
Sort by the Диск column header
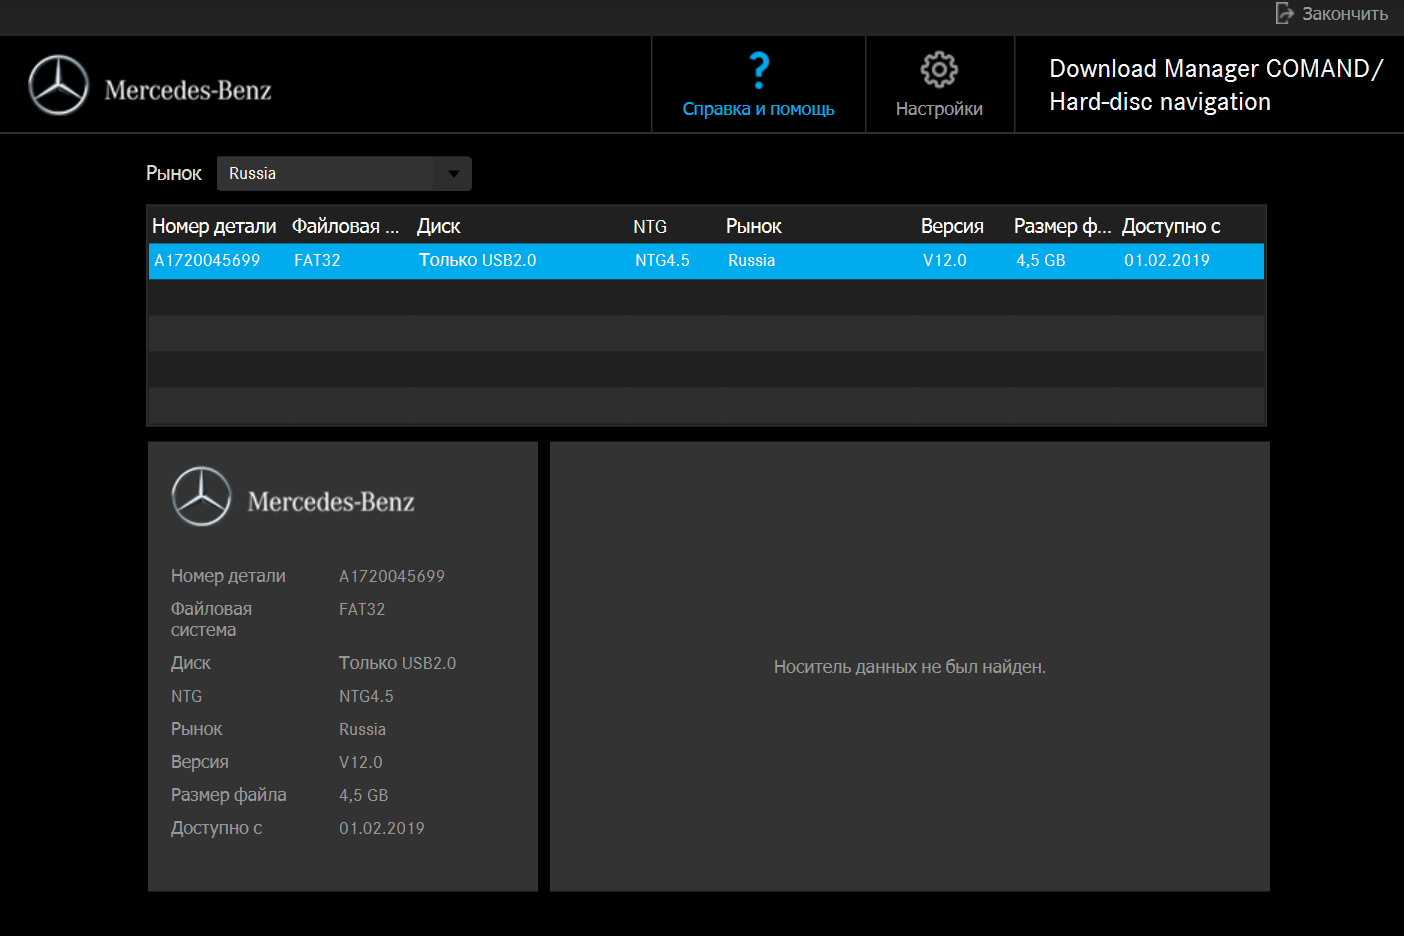pos(438,226)
